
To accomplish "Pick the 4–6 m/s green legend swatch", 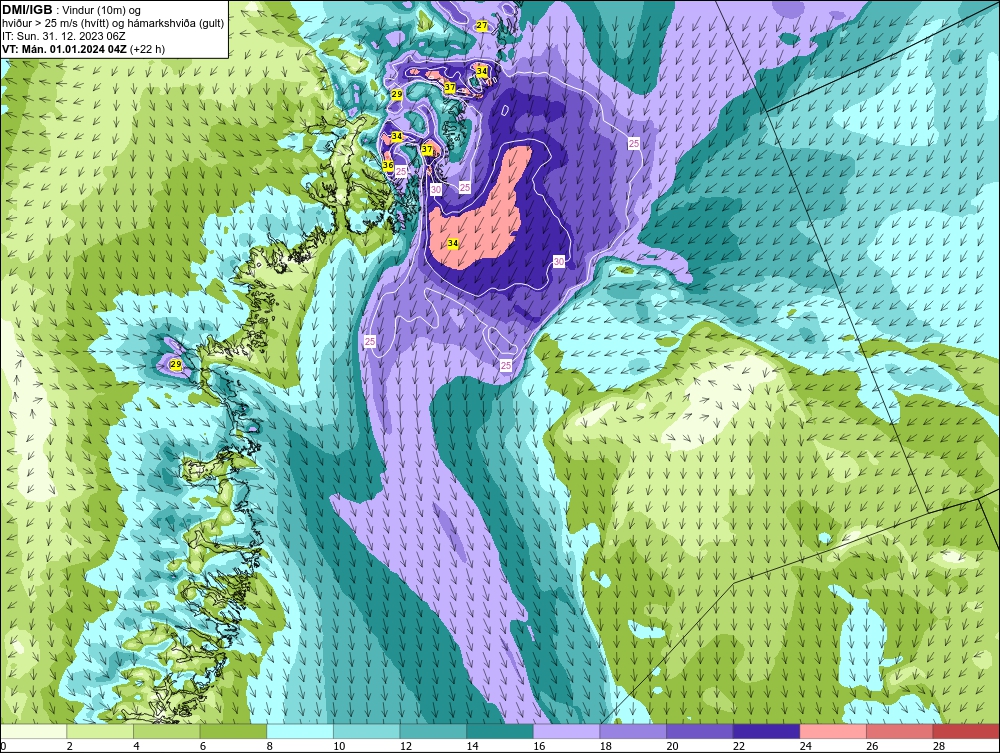I will [x=166, y=731].
